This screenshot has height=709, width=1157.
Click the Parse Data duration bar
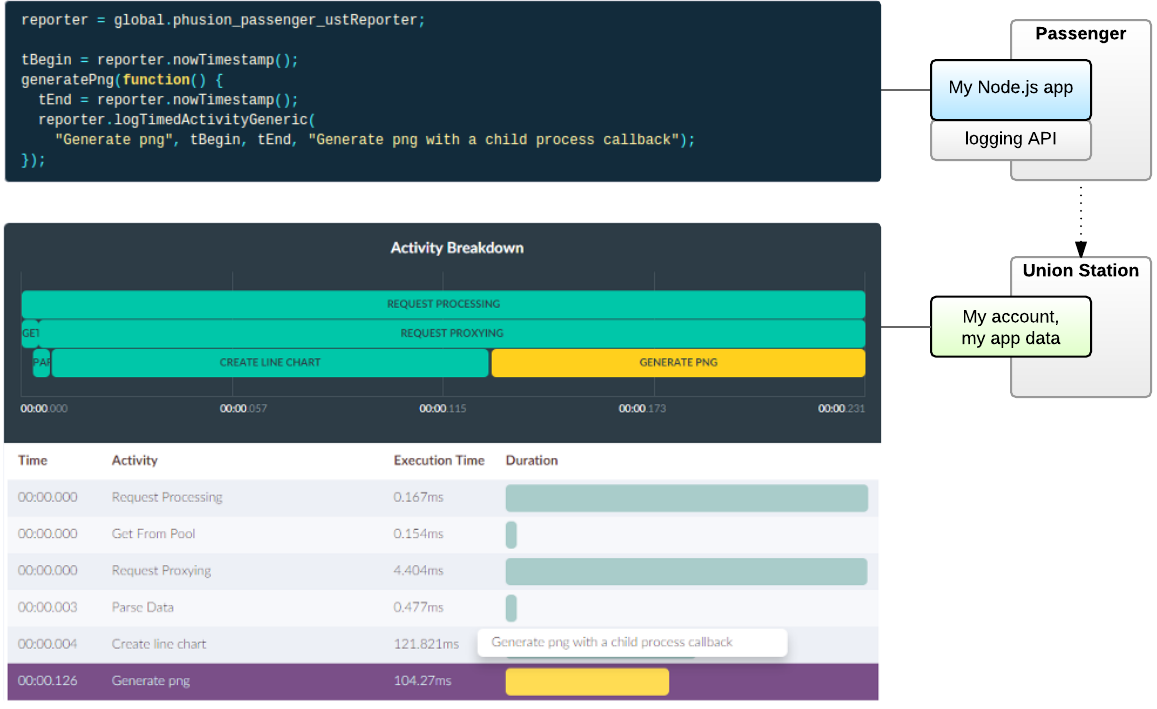point(511,609)
